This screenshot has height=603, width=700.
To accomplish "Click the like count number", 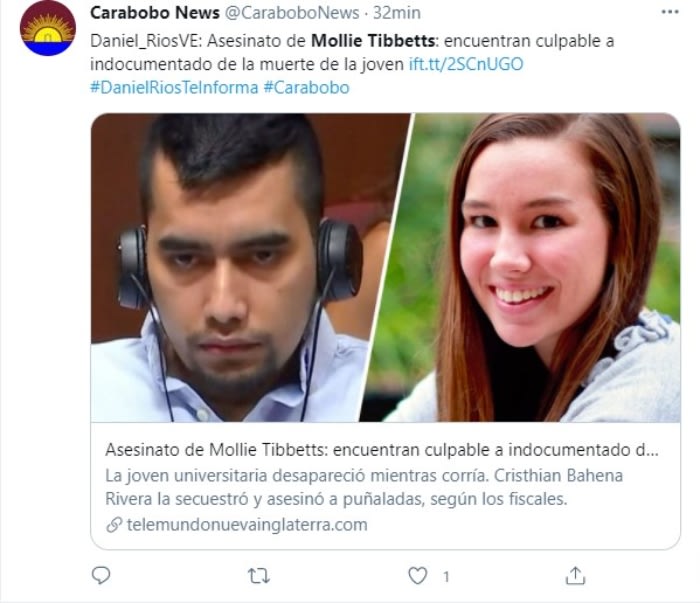I will 446,577.
